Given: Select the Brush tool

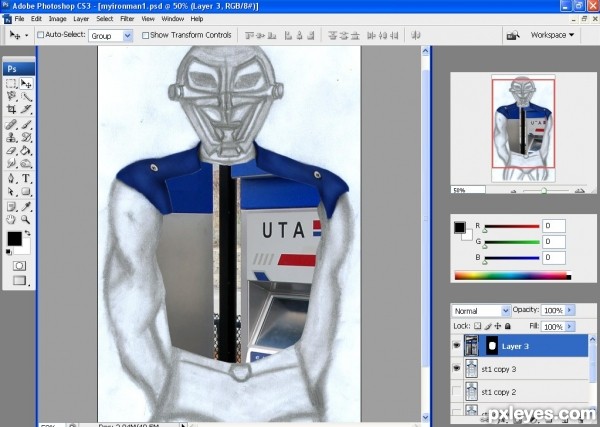Looking at the screenshot, I should point(26,124).
